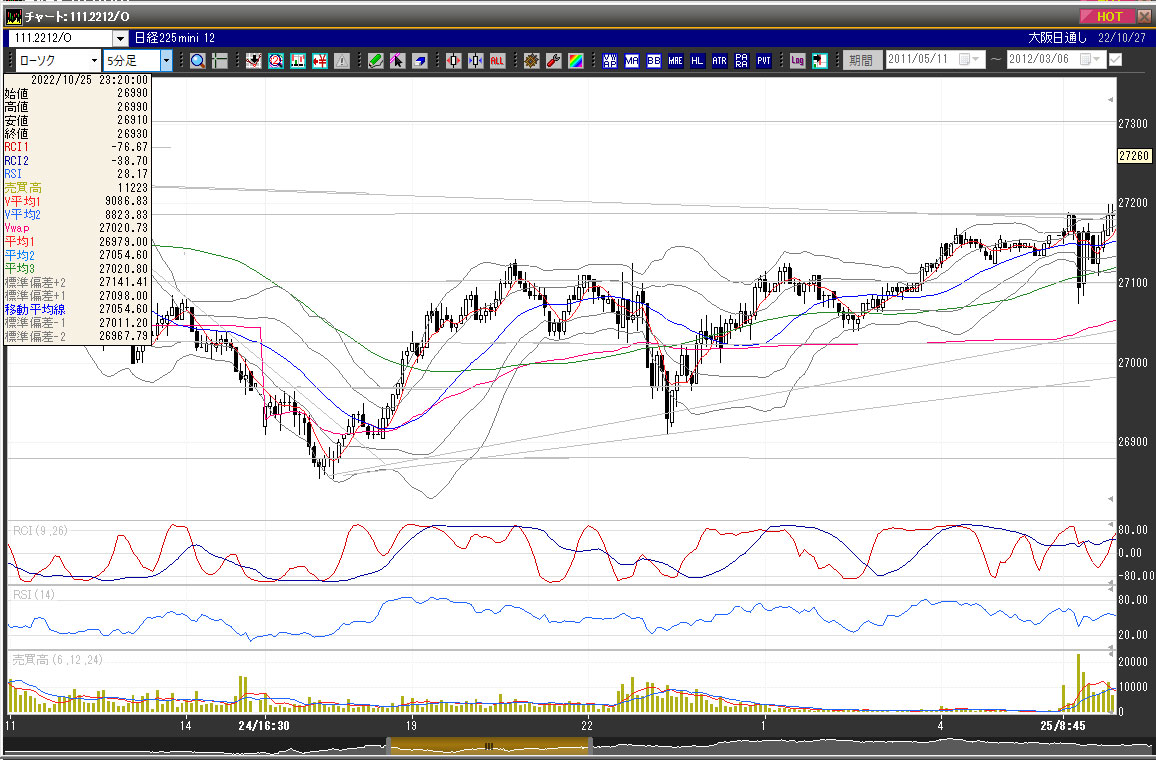Image resolution: width=1156 pixels, height=760 pixels.
Task: Click the 2022/10/25 23:20:00 timestamp header
Action: (x=89, y=80)
